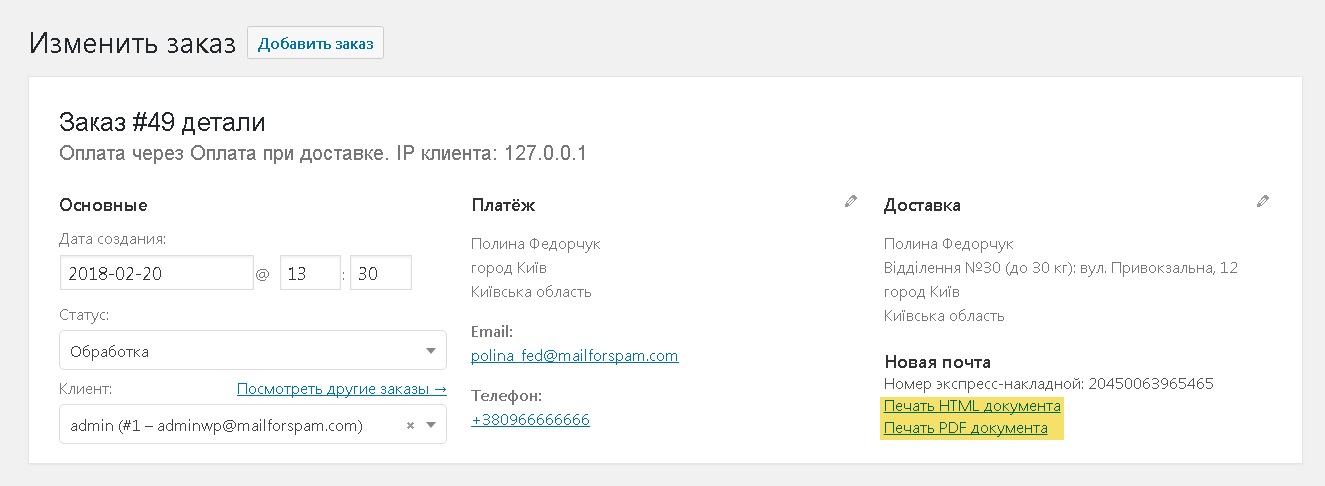Click the Добавить заказ button
The image size is (1325, 486).
[315, 43]
